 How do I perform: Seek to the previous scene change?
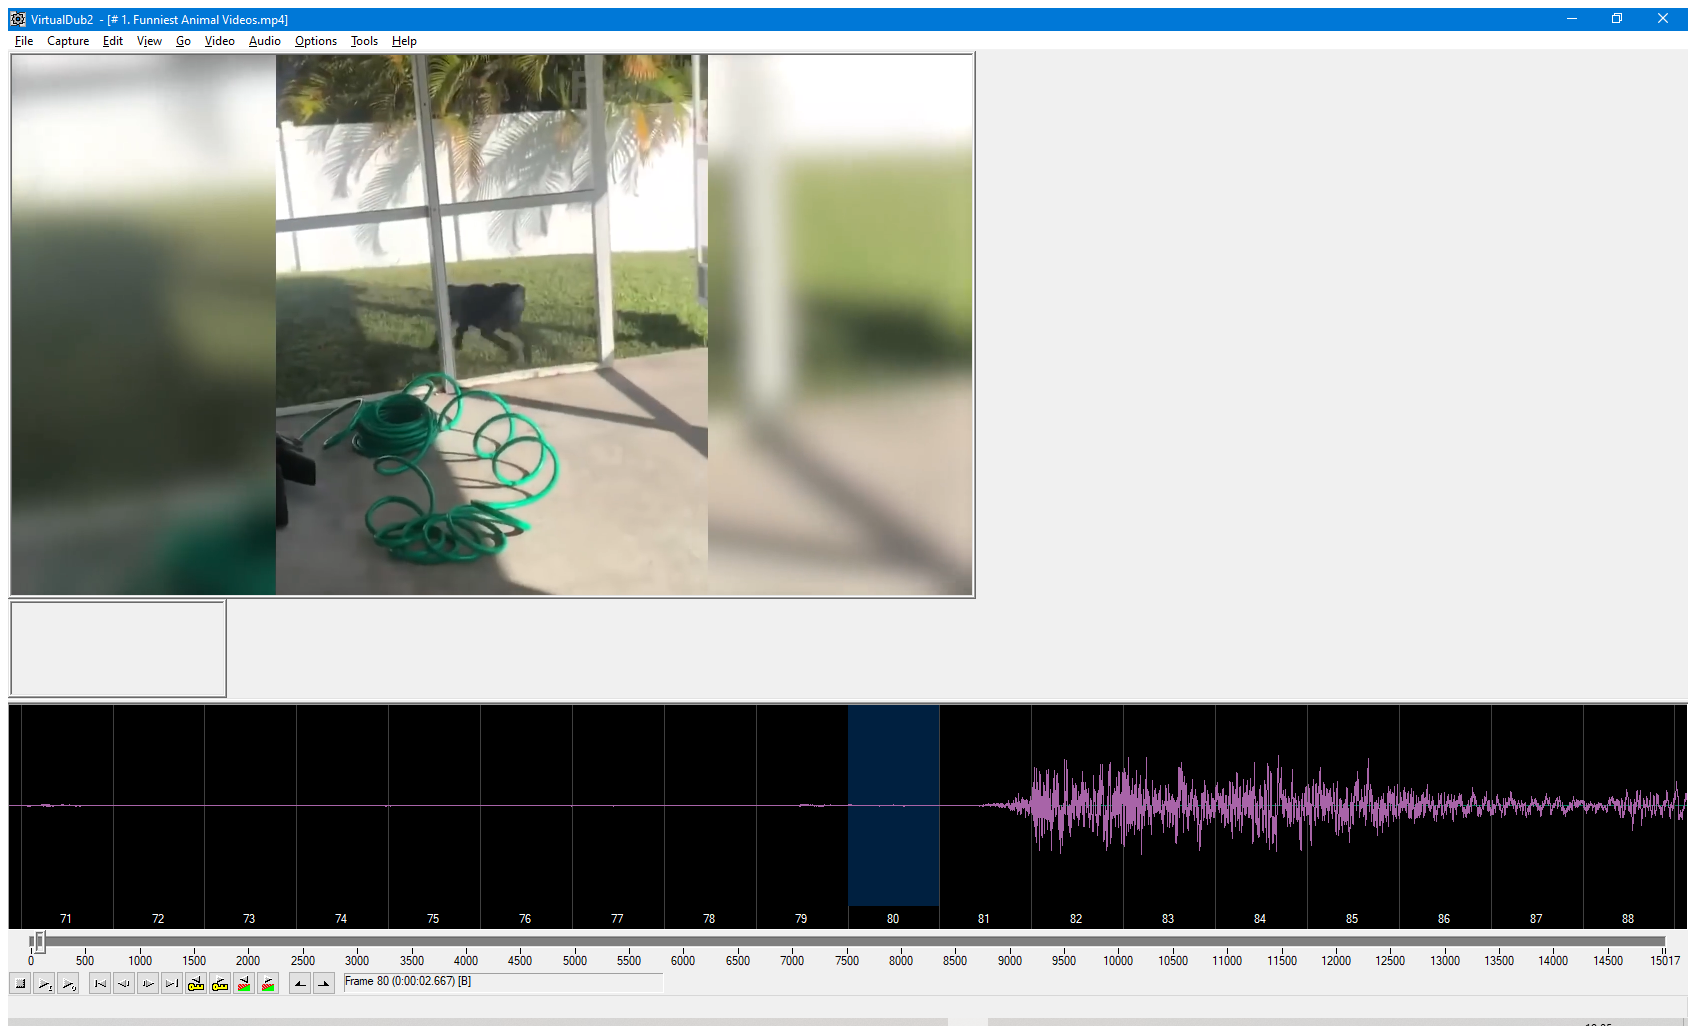point(244,984)
